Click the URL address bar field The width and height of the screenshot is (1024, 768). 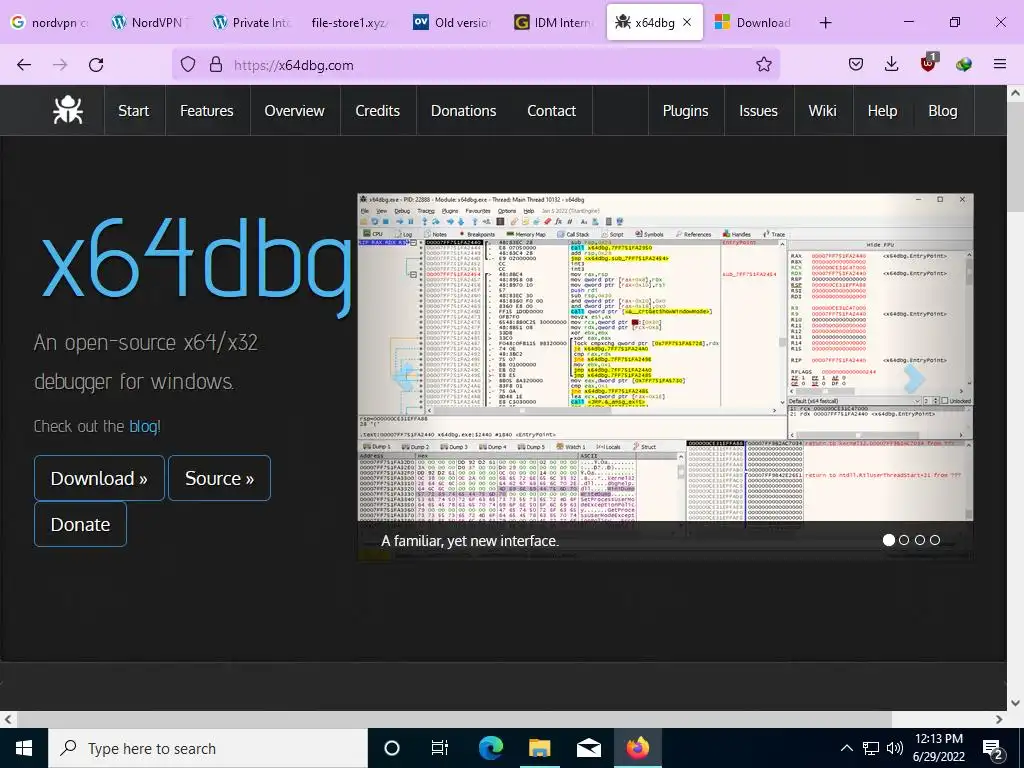pos(475,65)
